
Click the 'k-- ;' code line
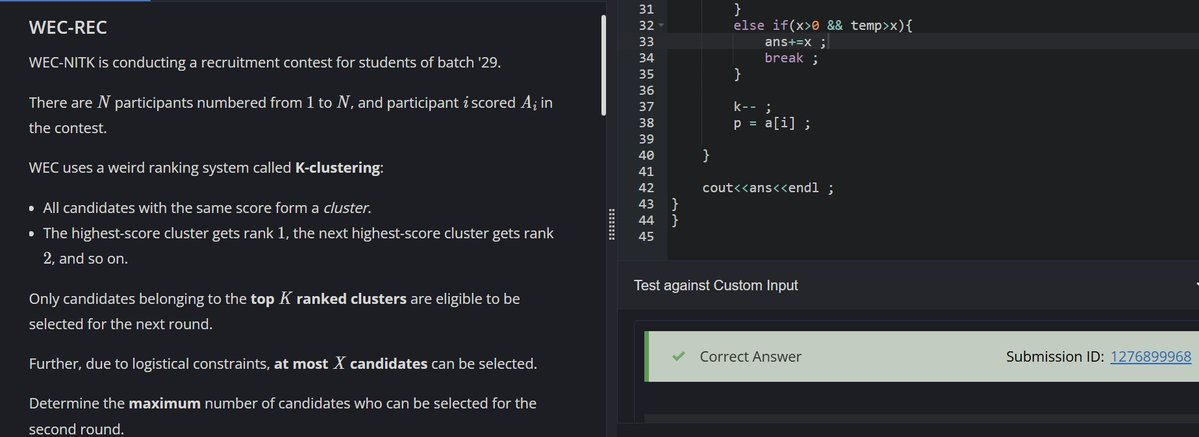pyautogui.click(x=753, y=106)
